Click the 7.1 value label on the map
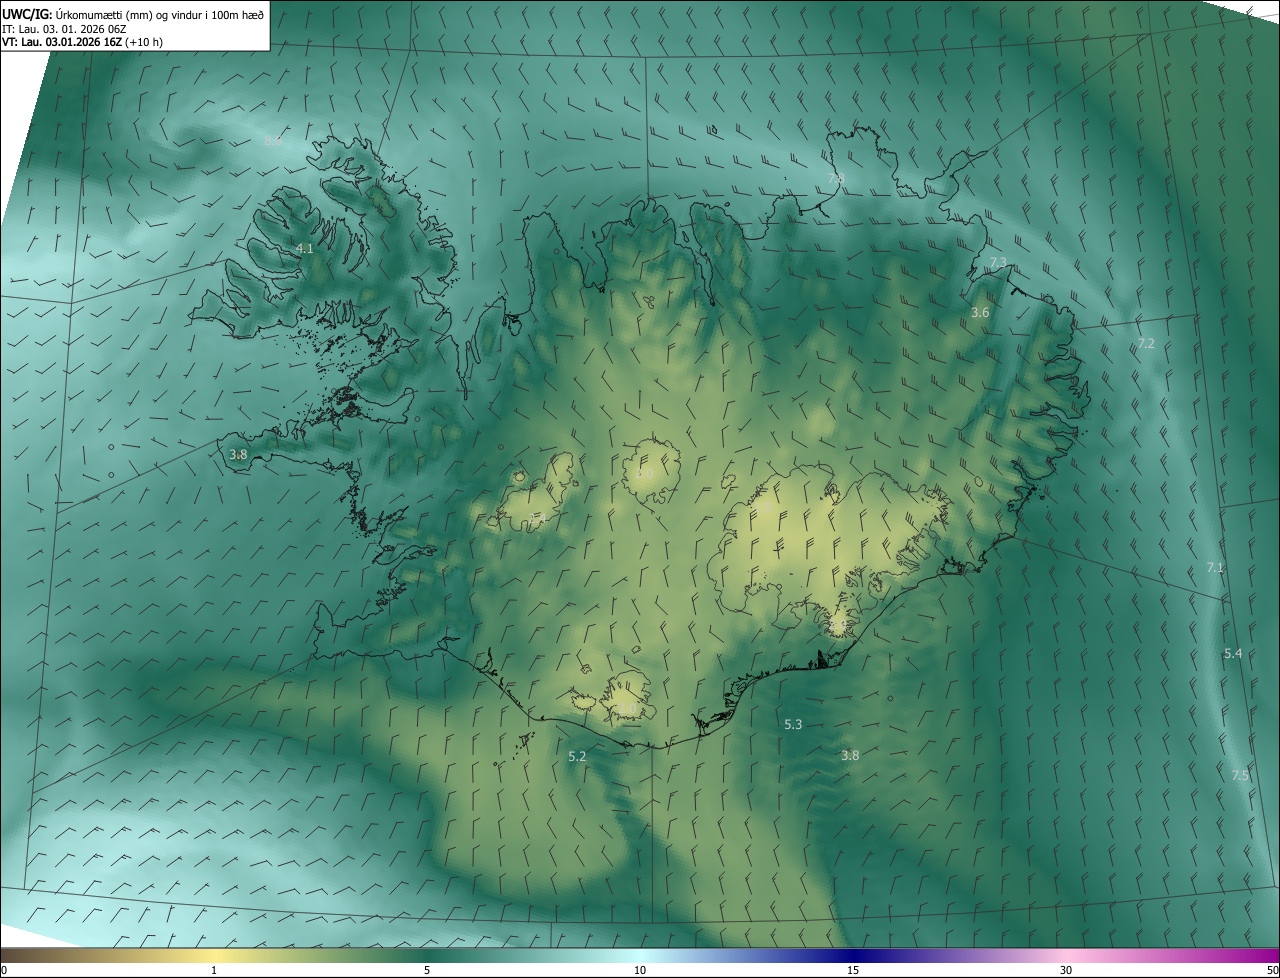Viewport: 1280px width, 978px height. click(x=1215, y=567)
